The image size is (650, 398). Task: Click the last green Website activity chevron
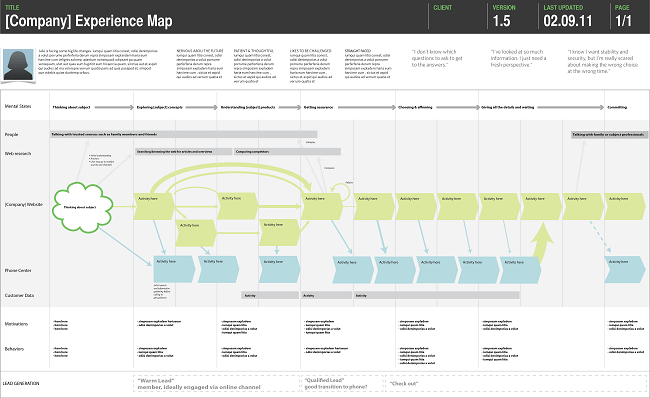624,206
